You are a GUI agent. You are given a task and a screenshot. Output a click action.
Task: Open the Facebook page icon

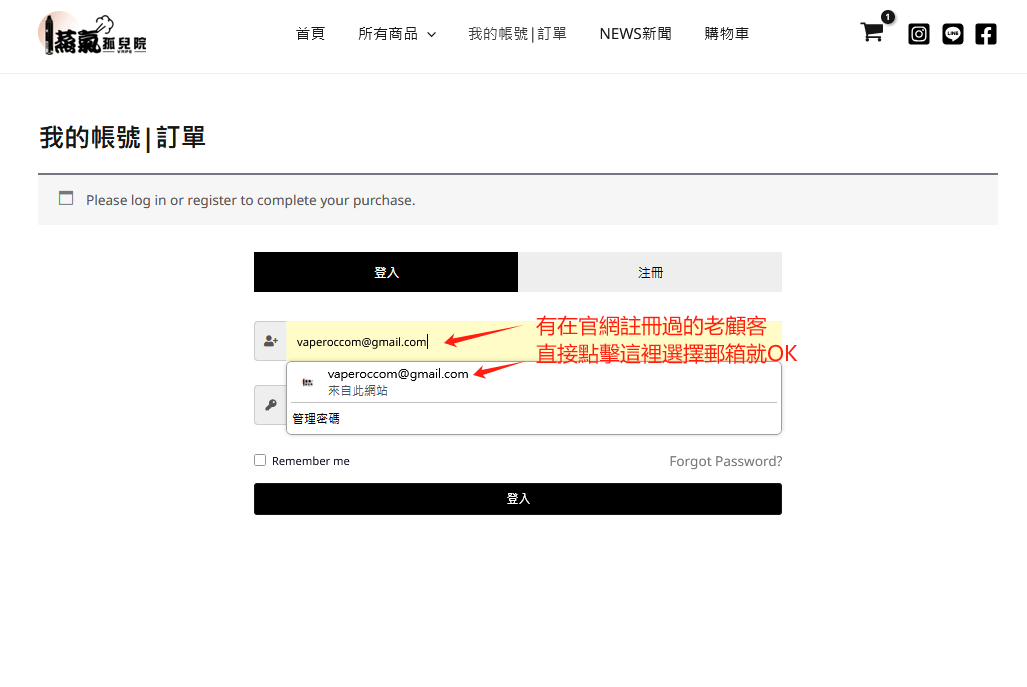coord(986,34)
